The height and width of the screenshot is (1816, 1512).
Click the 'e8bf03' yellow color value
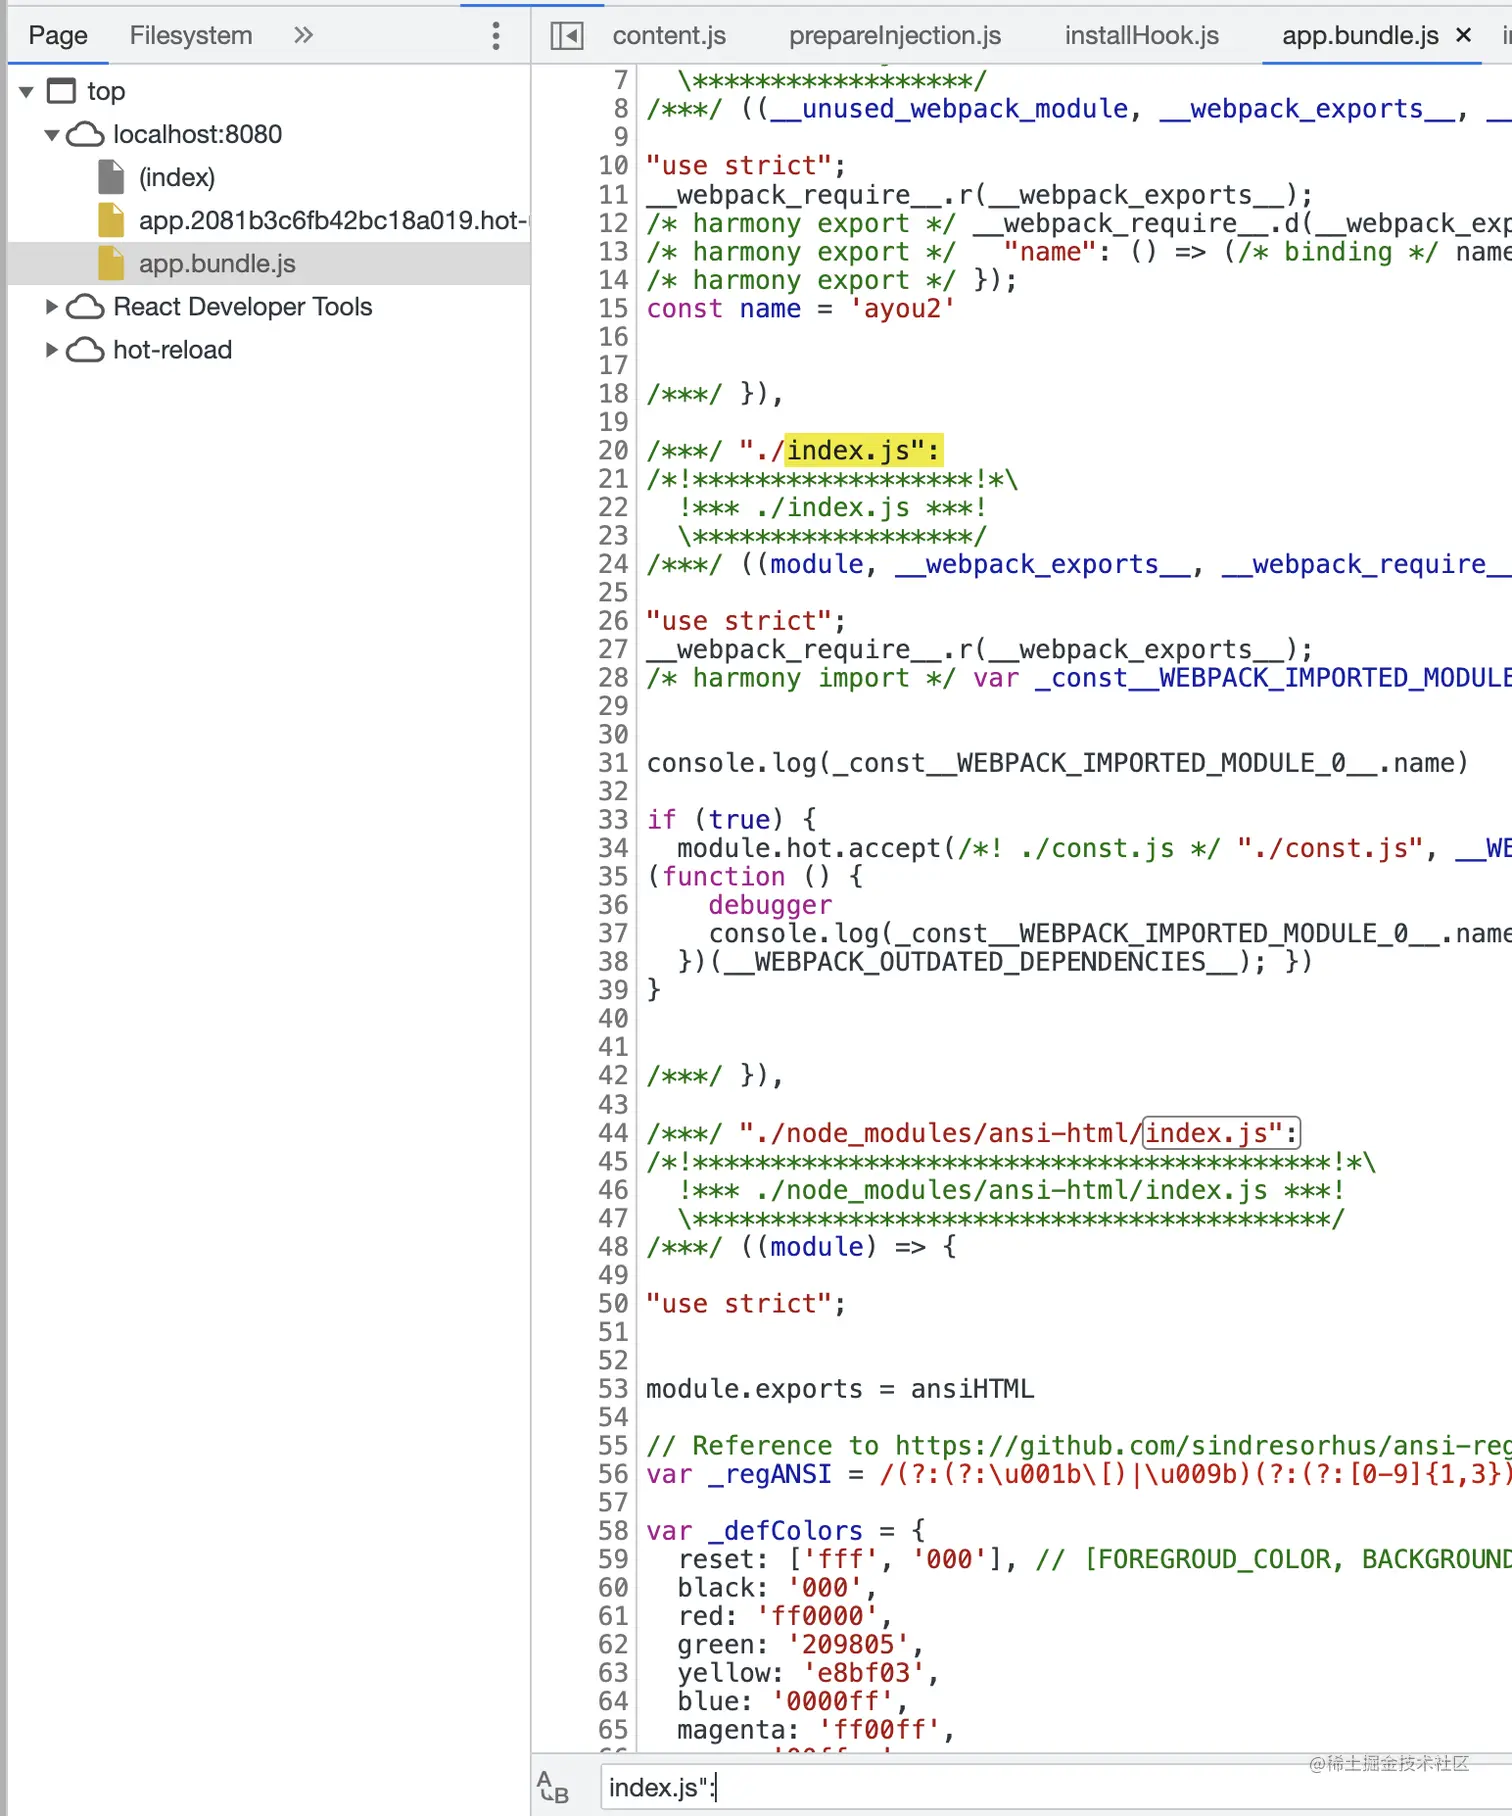click(864, 1673)
